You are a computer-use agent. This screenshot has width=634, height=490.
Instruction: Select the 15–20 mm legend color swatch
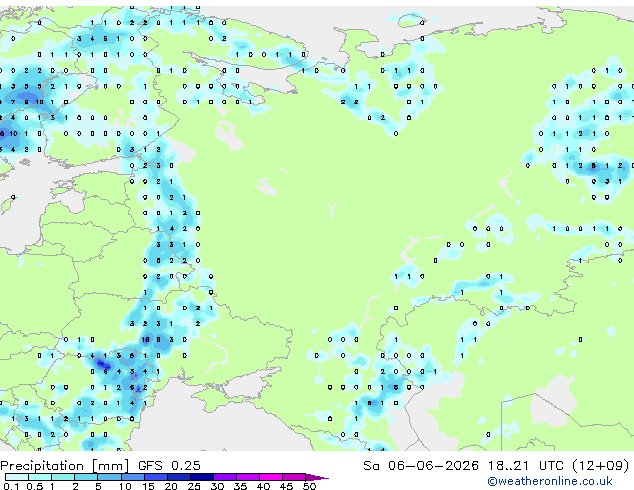(155, 477)
